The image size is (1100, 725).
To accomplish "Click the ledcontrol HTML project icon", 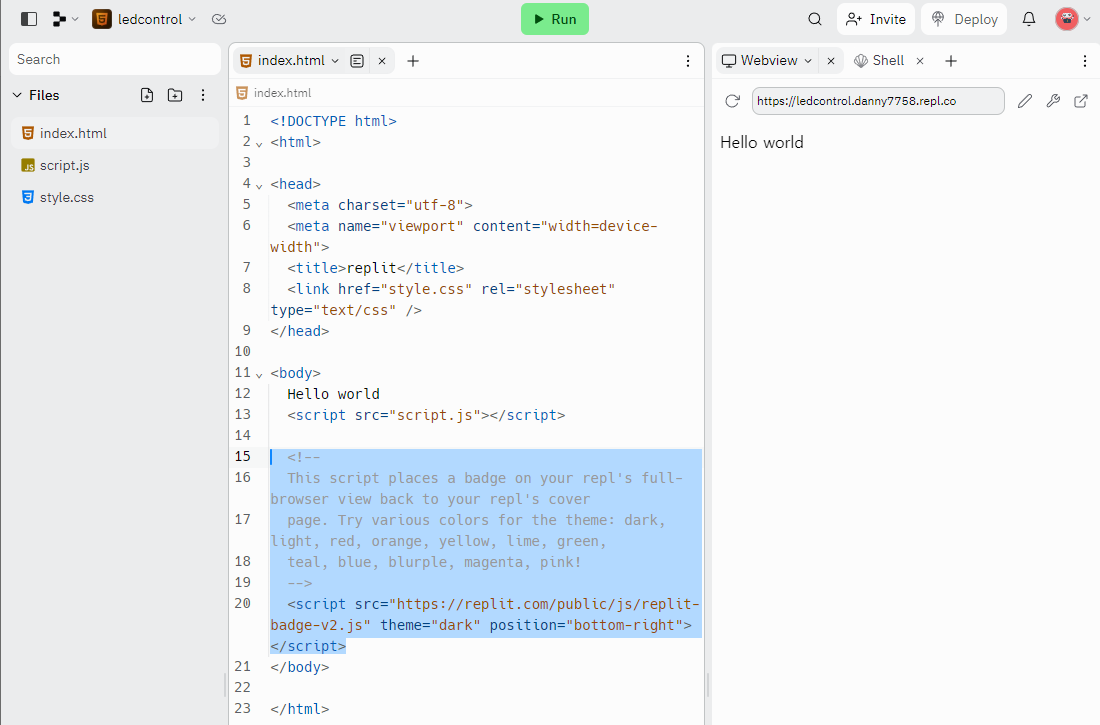I will [102, 19].
